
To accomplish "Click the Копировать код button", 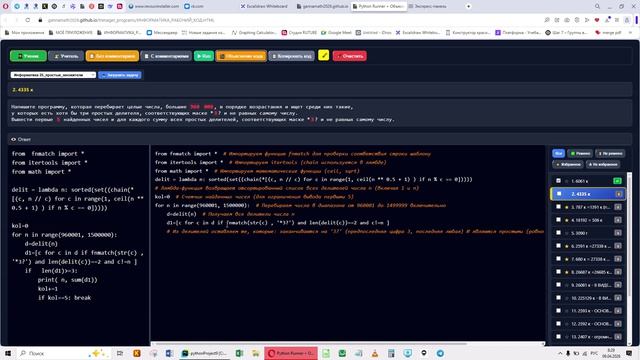I will point(291,56).
